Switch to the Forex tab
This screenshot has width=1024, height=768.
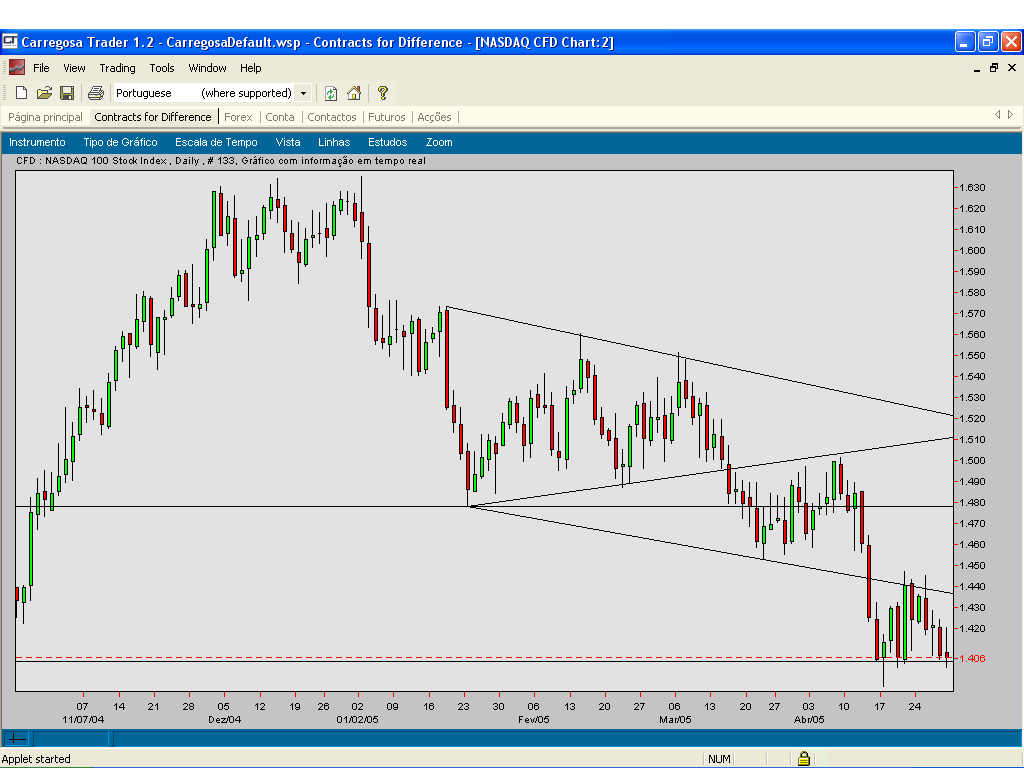[238, 117]
